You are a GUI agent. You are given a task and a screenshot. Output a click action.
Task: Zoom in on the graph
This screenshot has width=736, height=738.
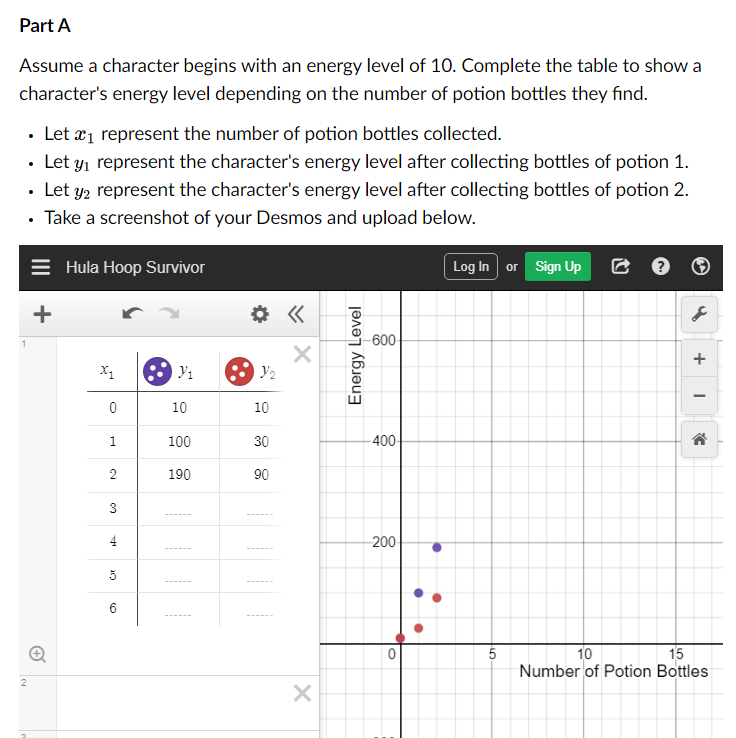pos(700,359)
